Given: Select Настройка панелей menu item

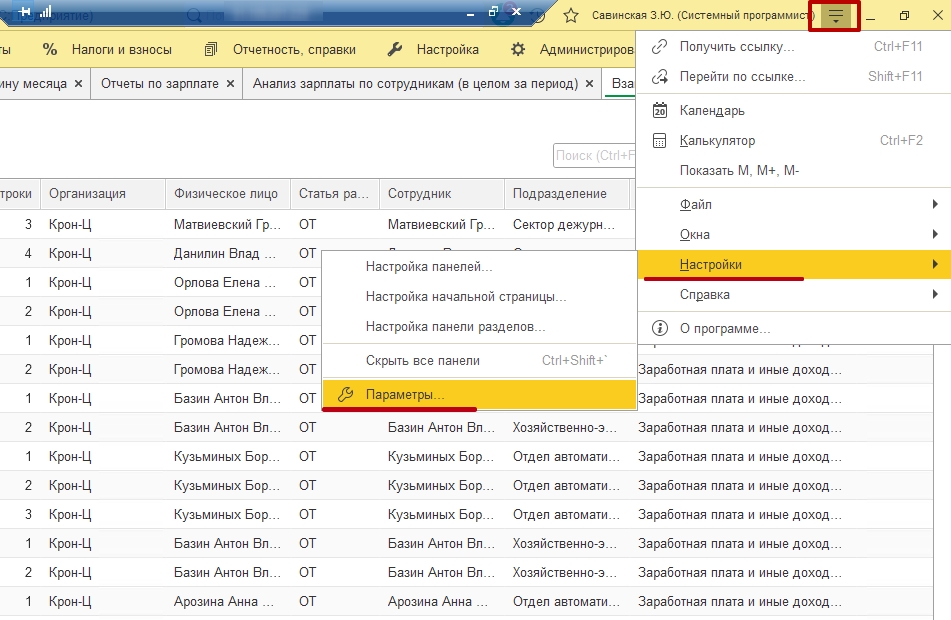Looking at the screenshot, I should 428,267.
